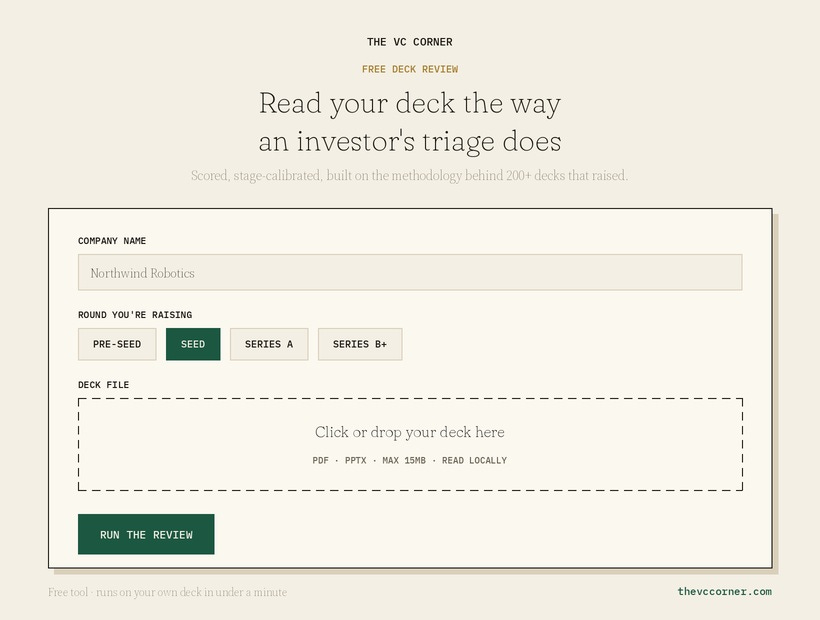The height and width of the screenshot is (620, 820).
Task: Open the deck file drop zone
Action: [x=410, y=444]
